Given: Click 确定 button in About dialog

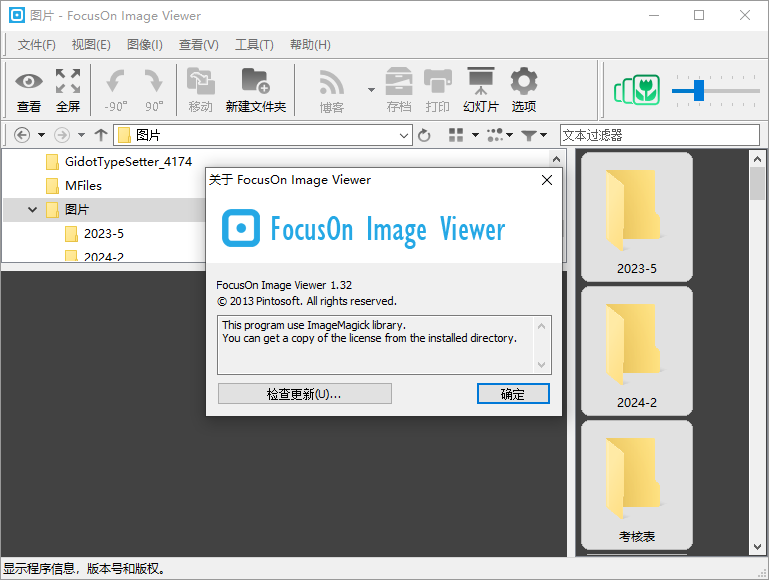Looking at the screenshot, I should (x=513, y=394).
